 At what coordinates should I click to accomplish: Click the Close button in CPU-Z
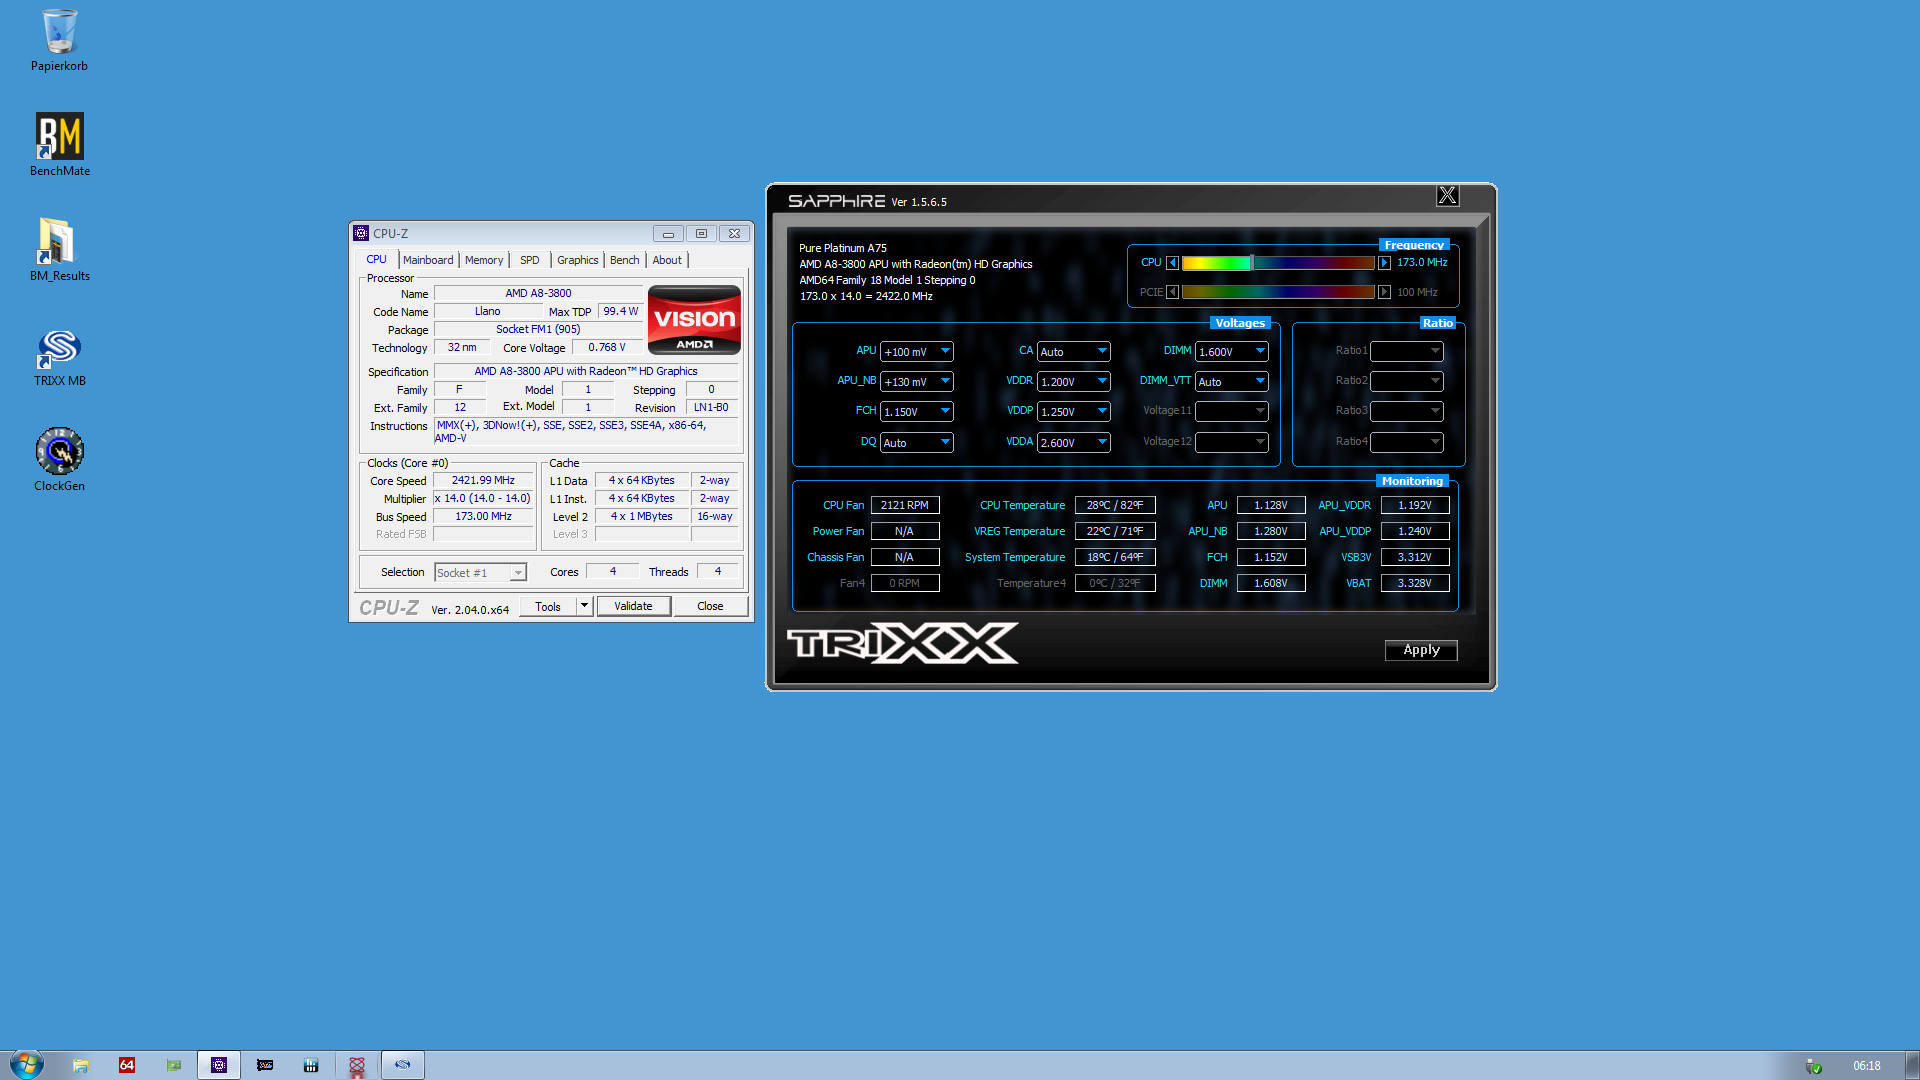pyautogui.click(x=710, y=606)
